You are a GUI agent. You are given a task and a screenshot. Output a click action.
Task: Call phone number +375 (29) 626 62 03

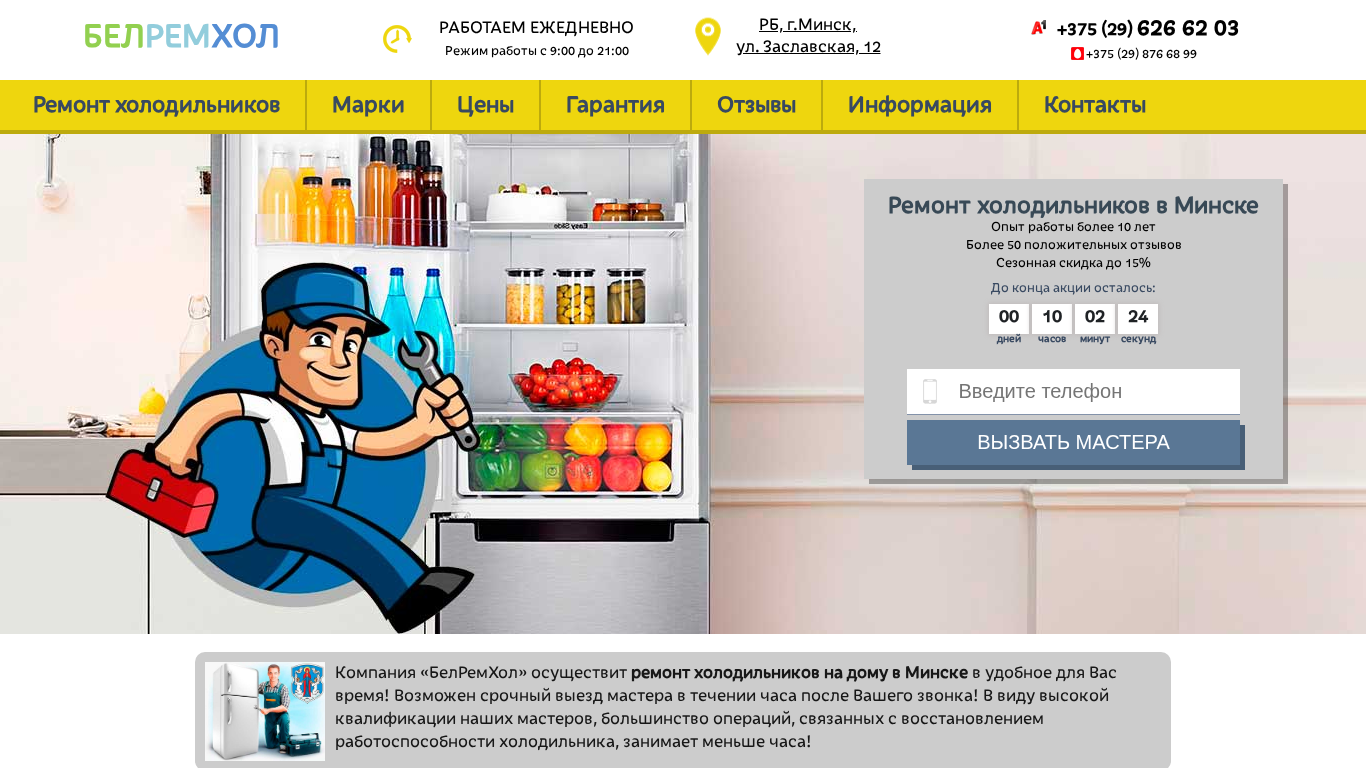point(1147,28)
